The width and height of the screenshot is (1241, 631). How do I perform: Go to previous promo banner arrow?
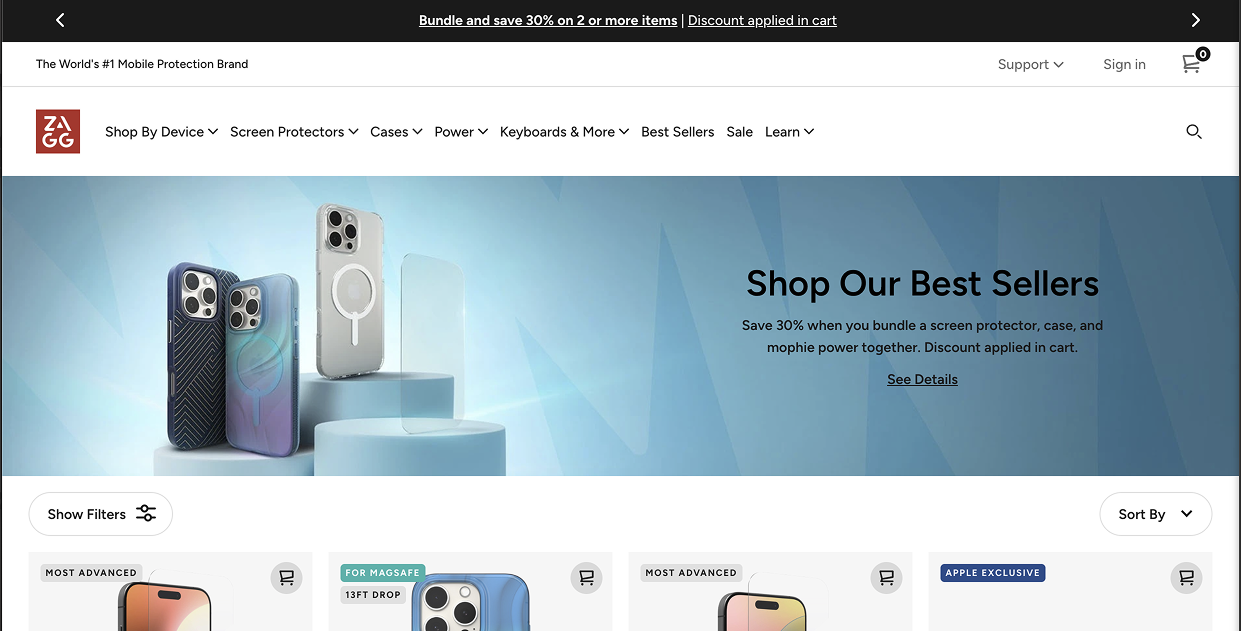point(60,20)
